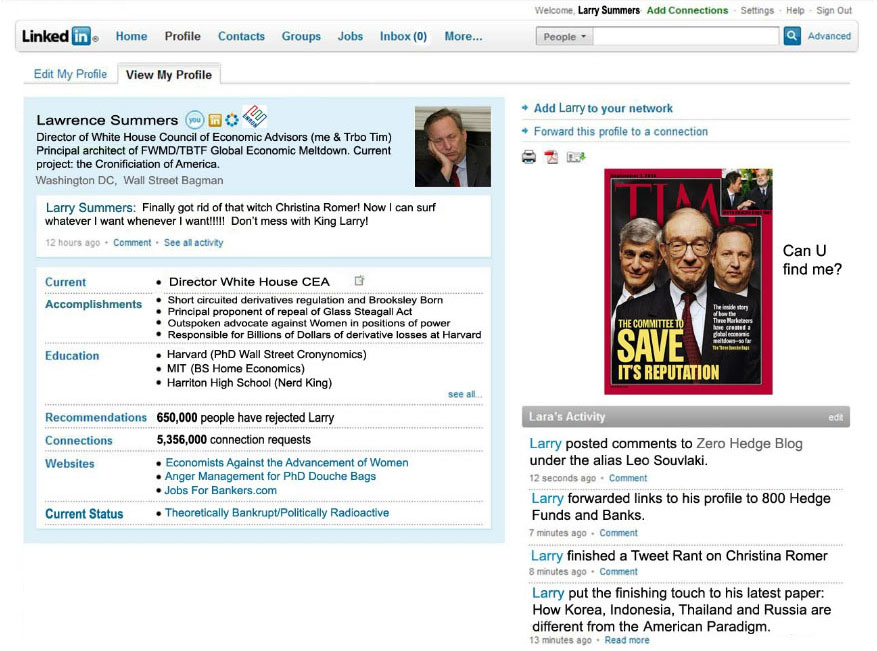This screenshot has width=877, height=651.
Task: Click Larry Summers in the welcome bar
Action: pos(609,10)
